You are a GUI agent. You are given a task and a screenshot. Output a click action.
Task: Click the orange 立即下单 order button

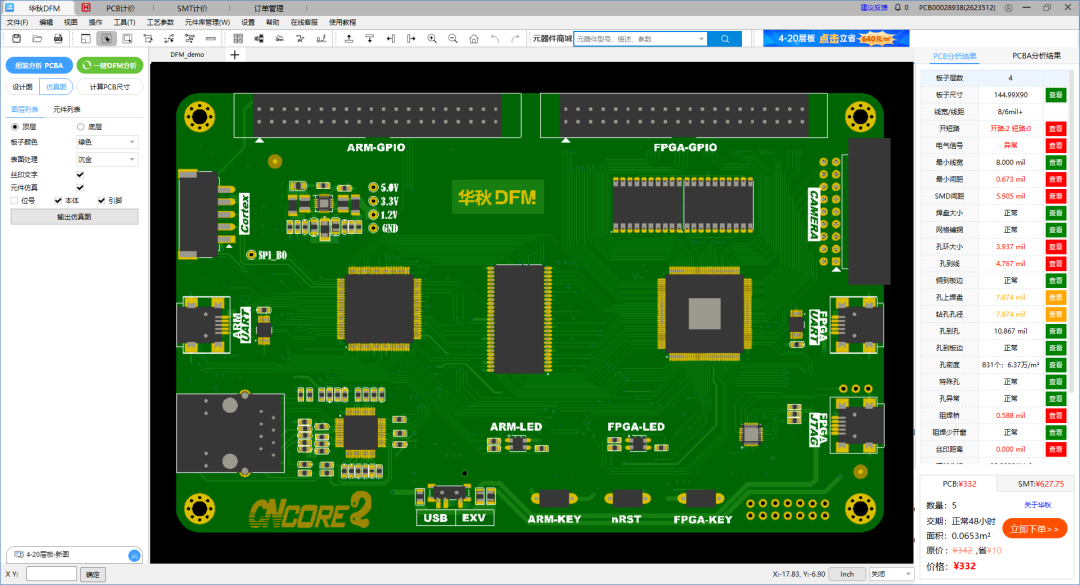(1034, 528)
